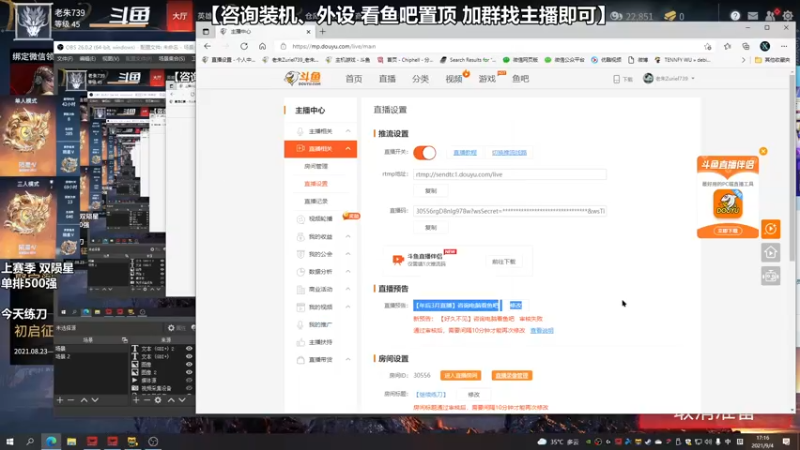Open a new browser tab
Image resolution: width=800 pixels, height=450 pixels.
coord(322,32)
